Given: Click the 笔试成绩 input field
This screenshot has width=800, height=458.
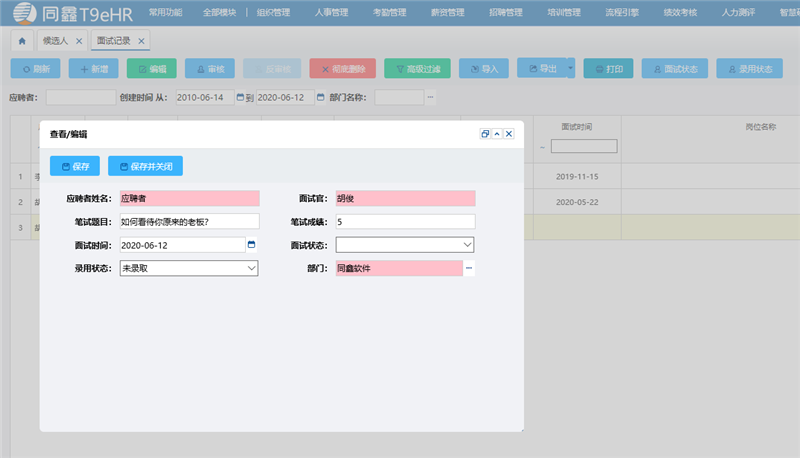Looking at the screenshot, I should tap(405, 221).
